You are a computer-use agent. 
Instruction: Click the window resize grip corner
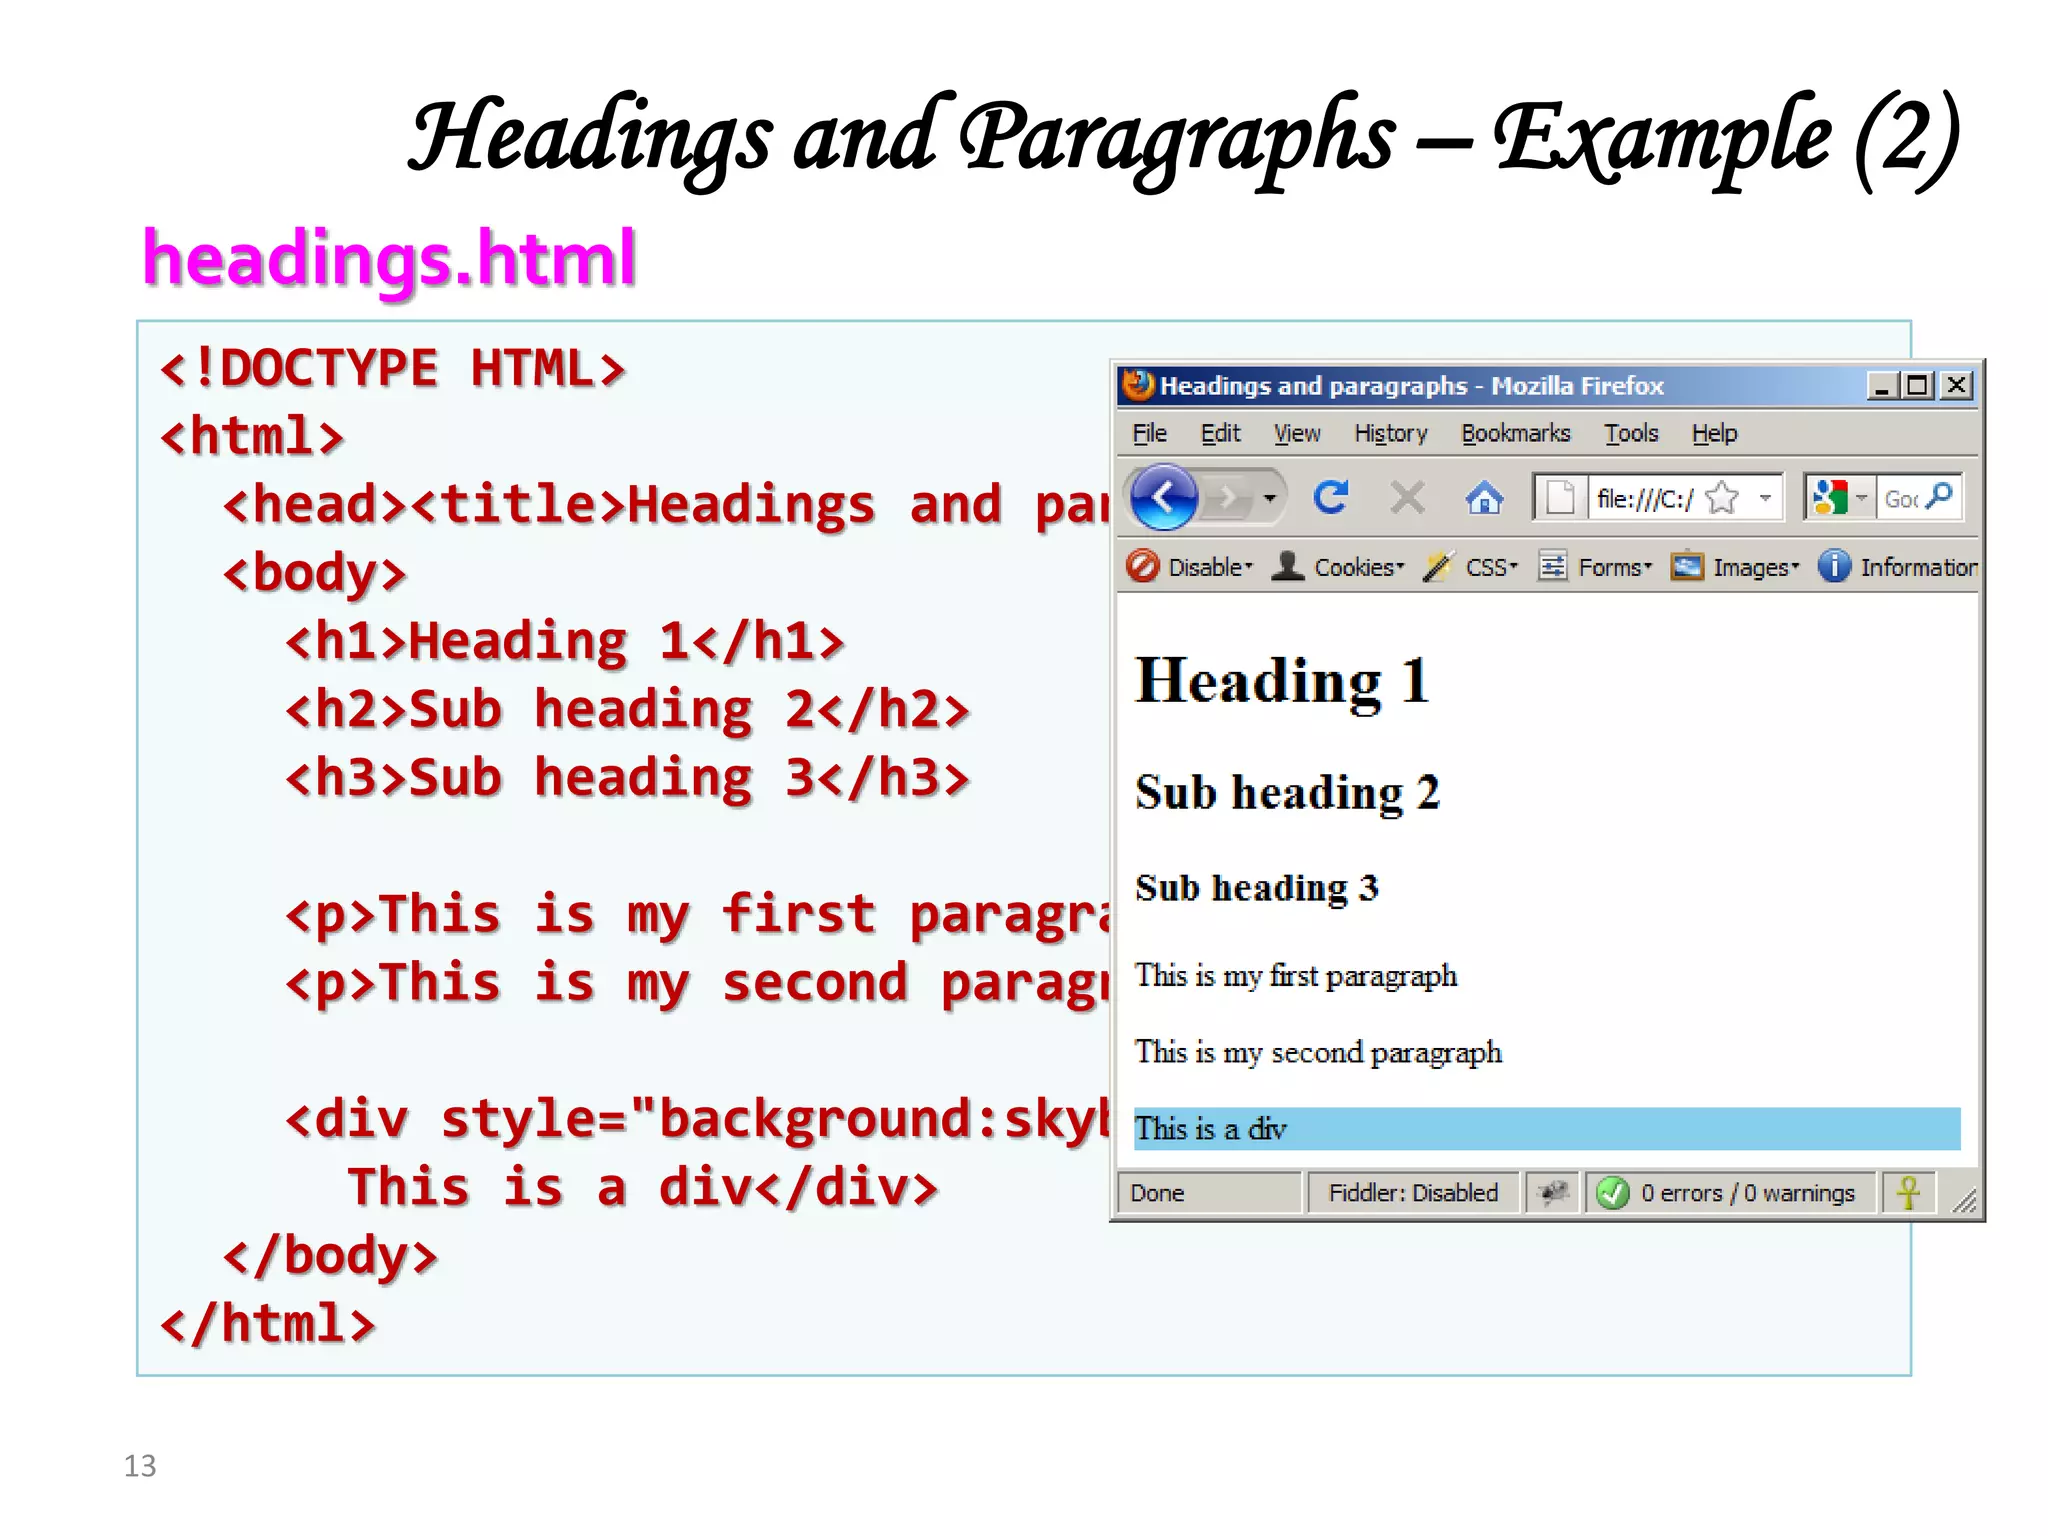point(1964,1200)
